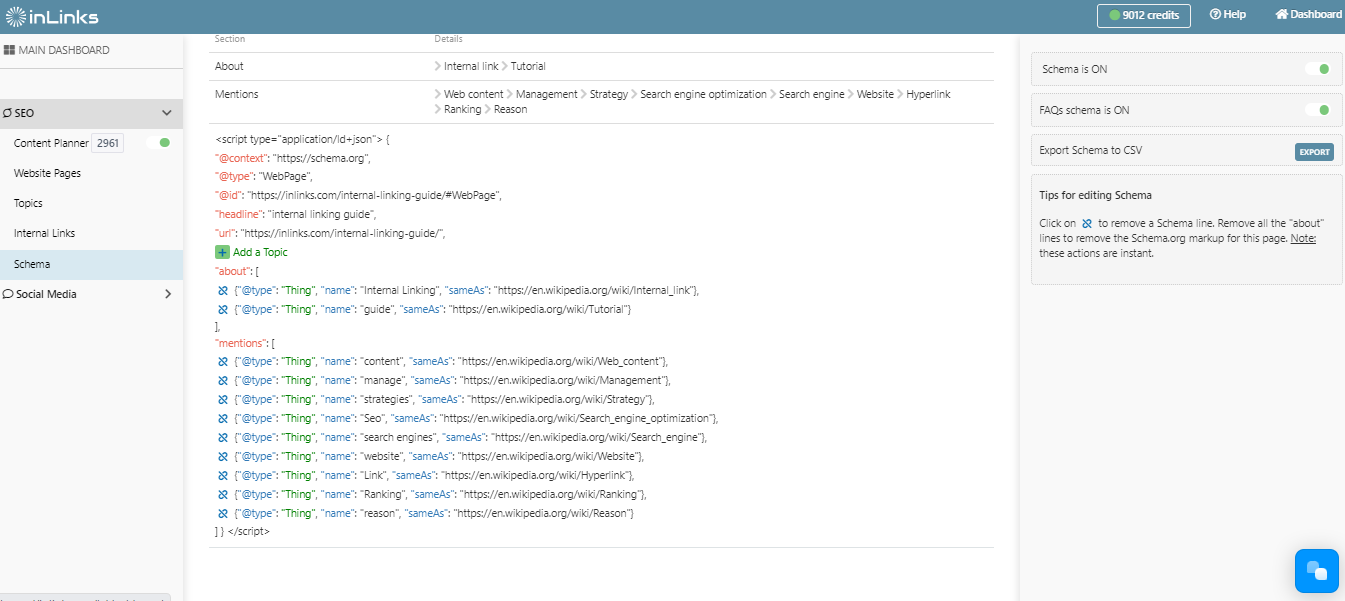Toggle the FAQs schema is ON switch
Viewport: 1345px width, 601px height.
click(1317, 110)
